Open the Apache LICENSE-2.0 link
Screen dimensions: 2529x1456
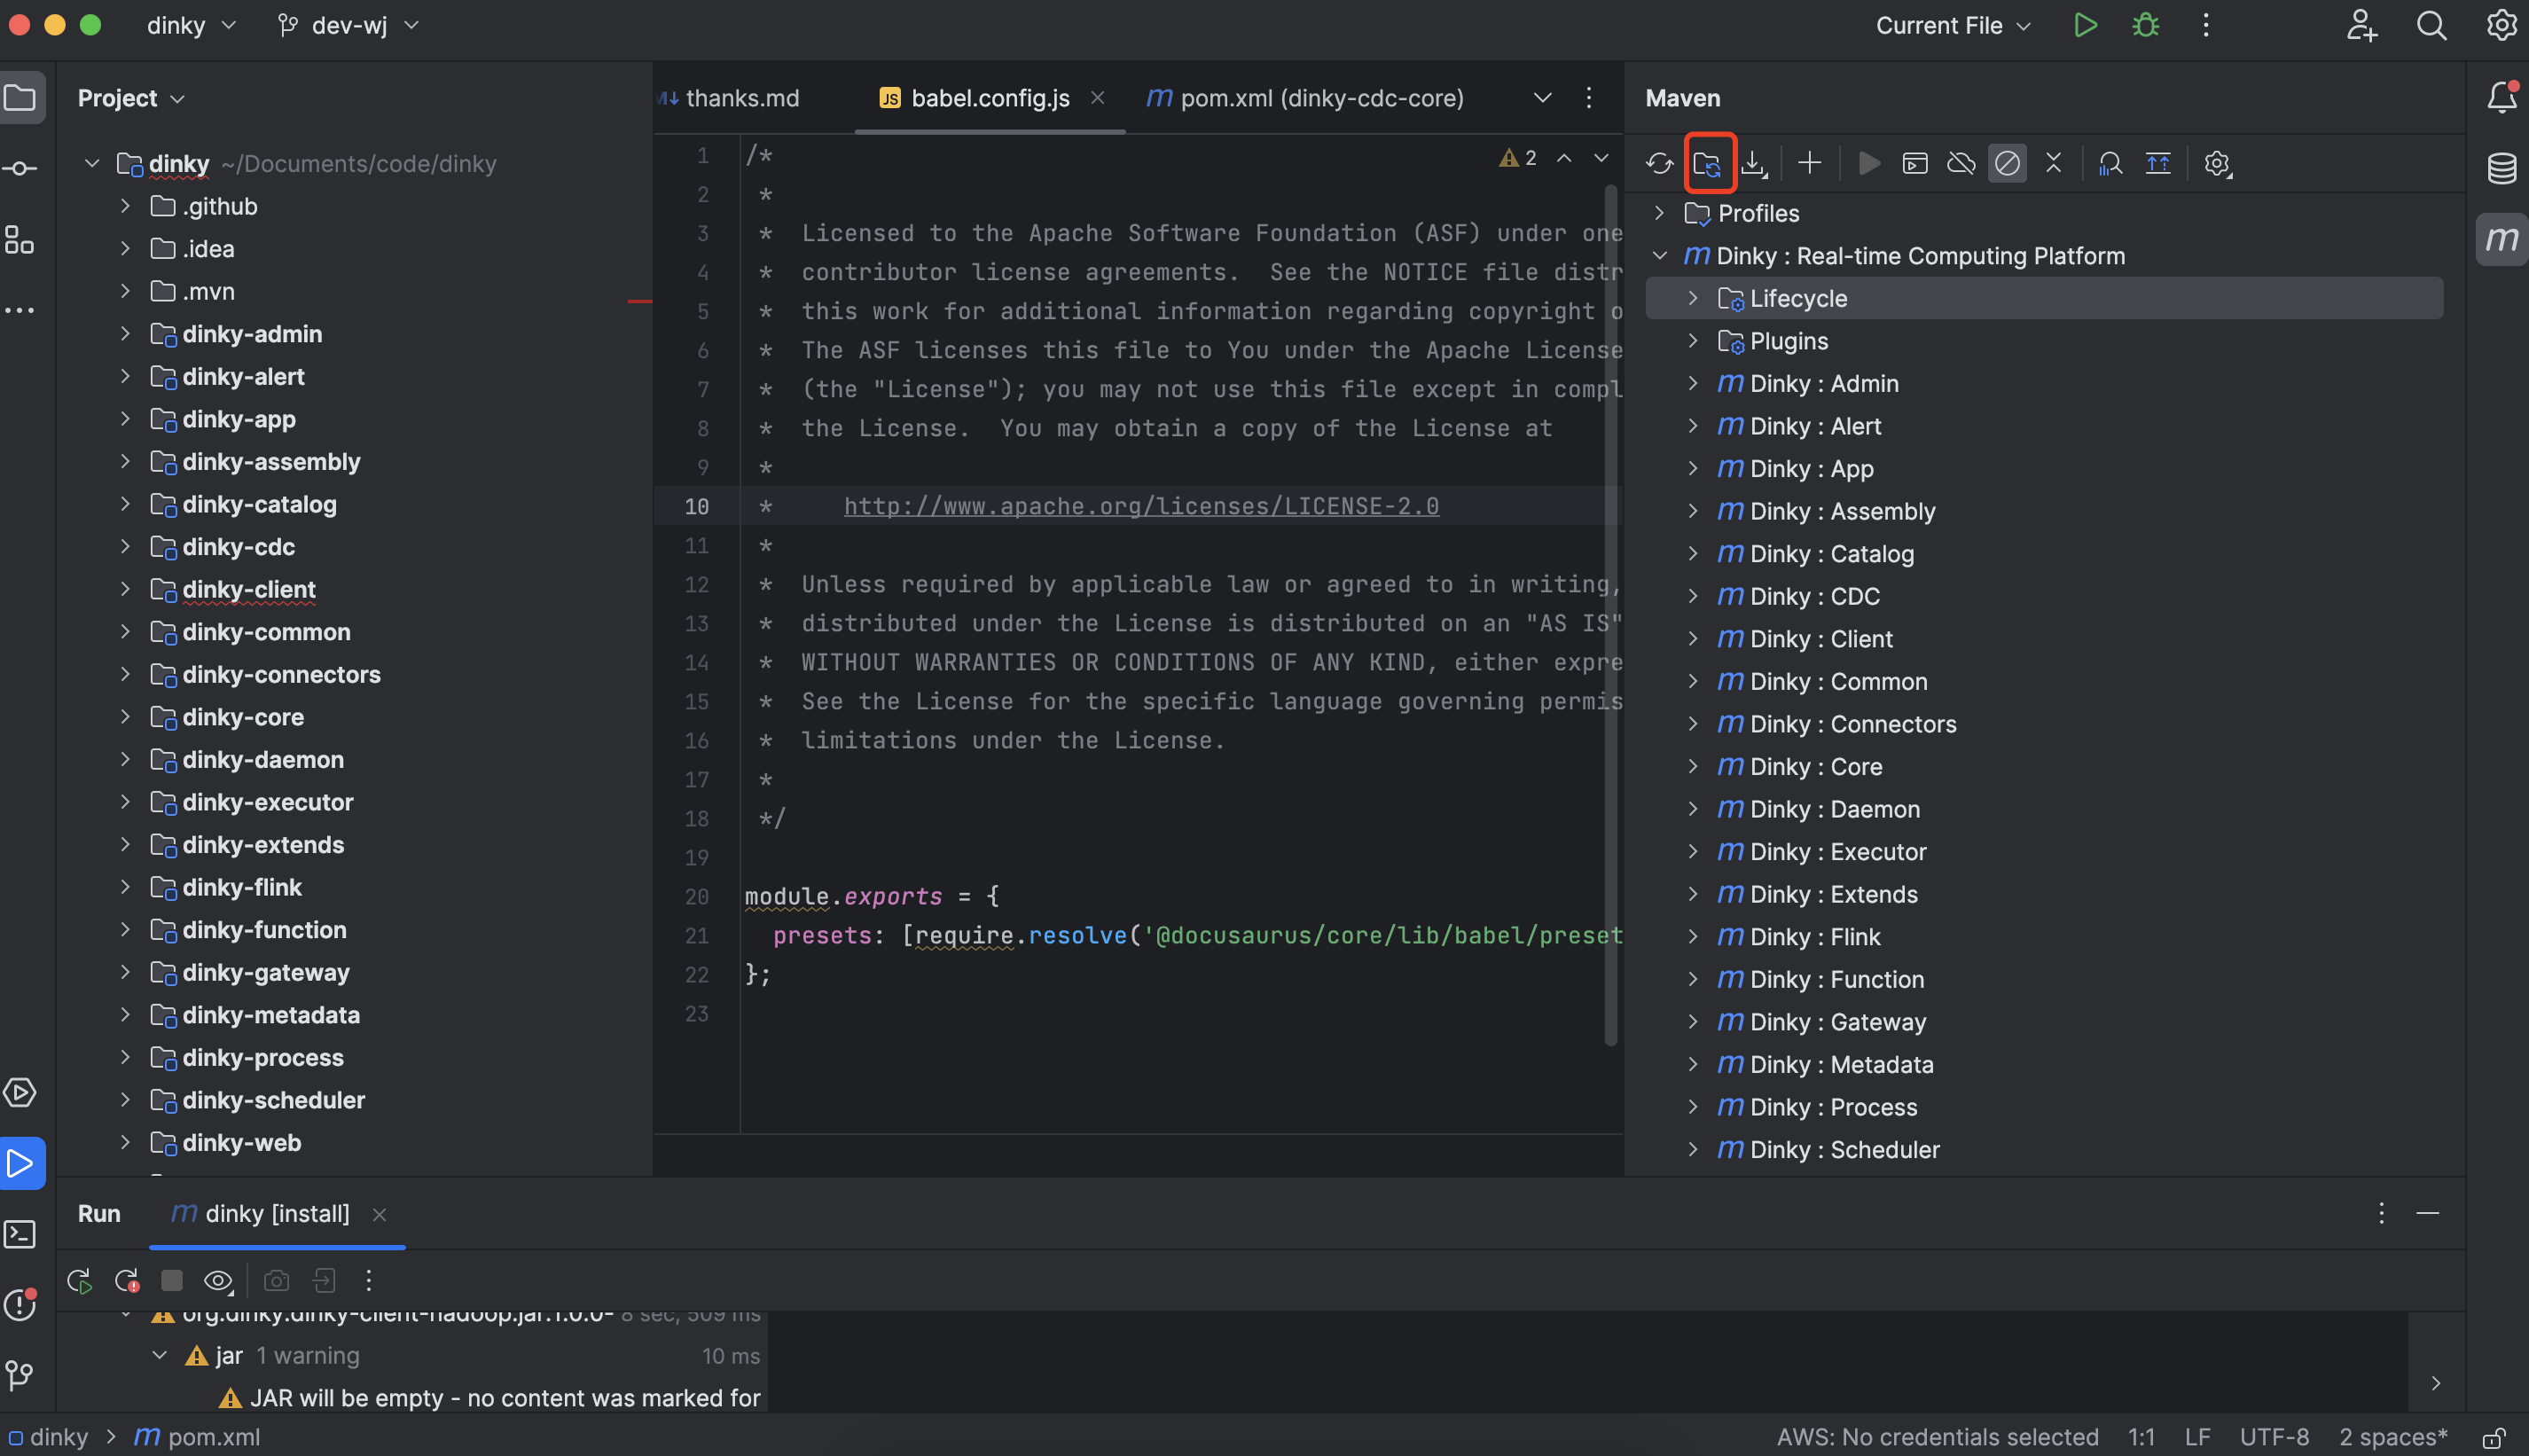[1141, 506]
